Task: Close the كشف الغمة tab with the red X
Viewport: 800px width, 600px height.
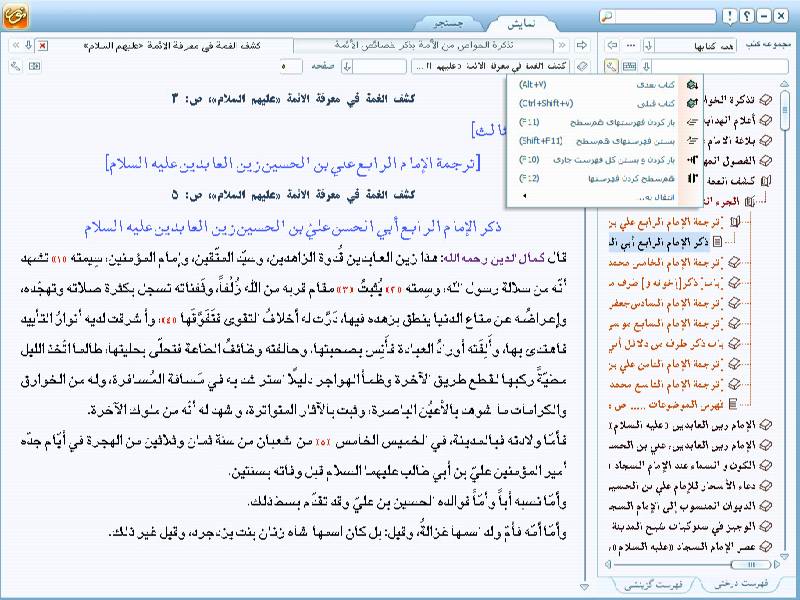Action: click(43, 45)
